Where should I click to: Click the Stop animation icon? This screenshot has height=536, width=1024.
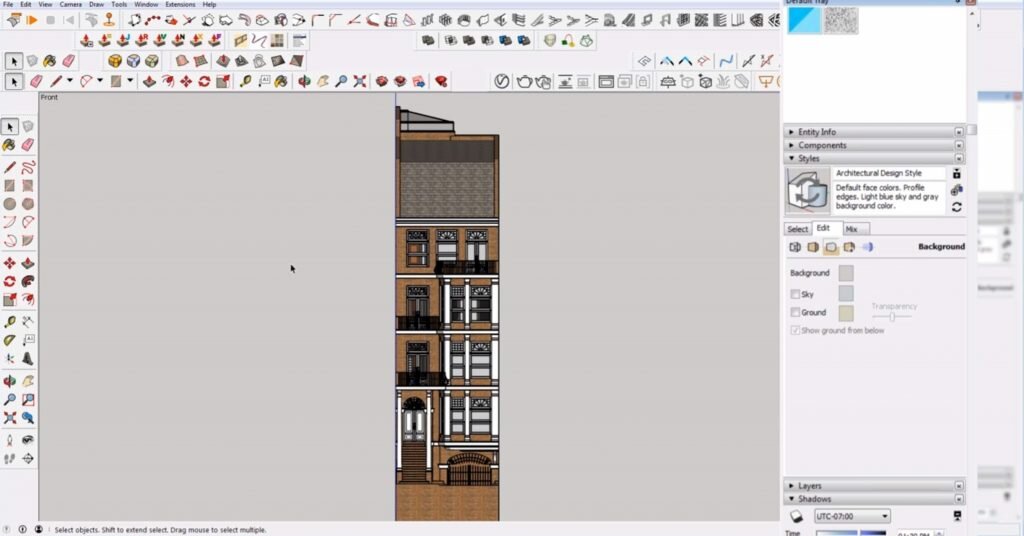point(50,20)
